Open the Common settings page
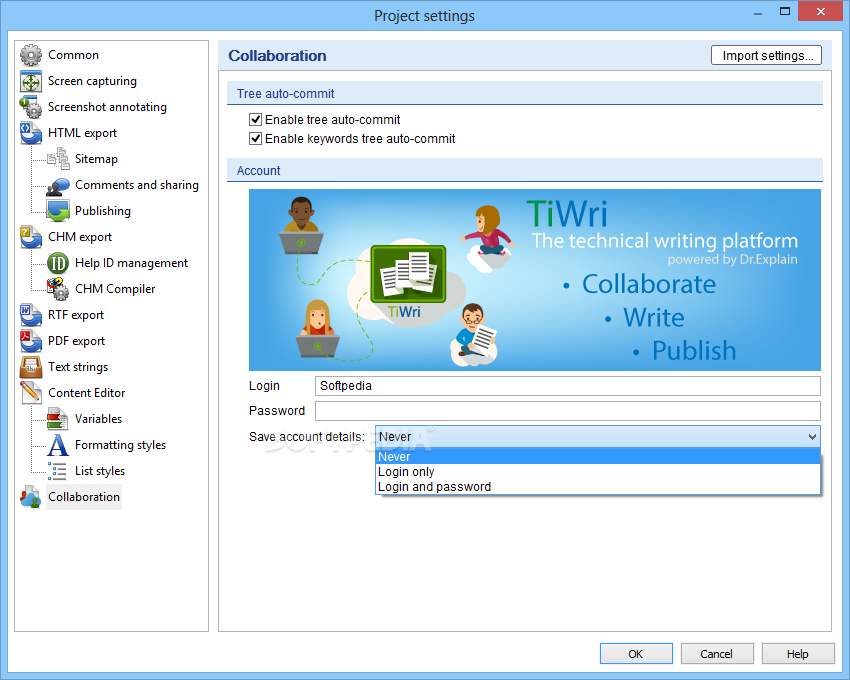The height and width of the screenshot is (680, 850). (x=73, y=55)
